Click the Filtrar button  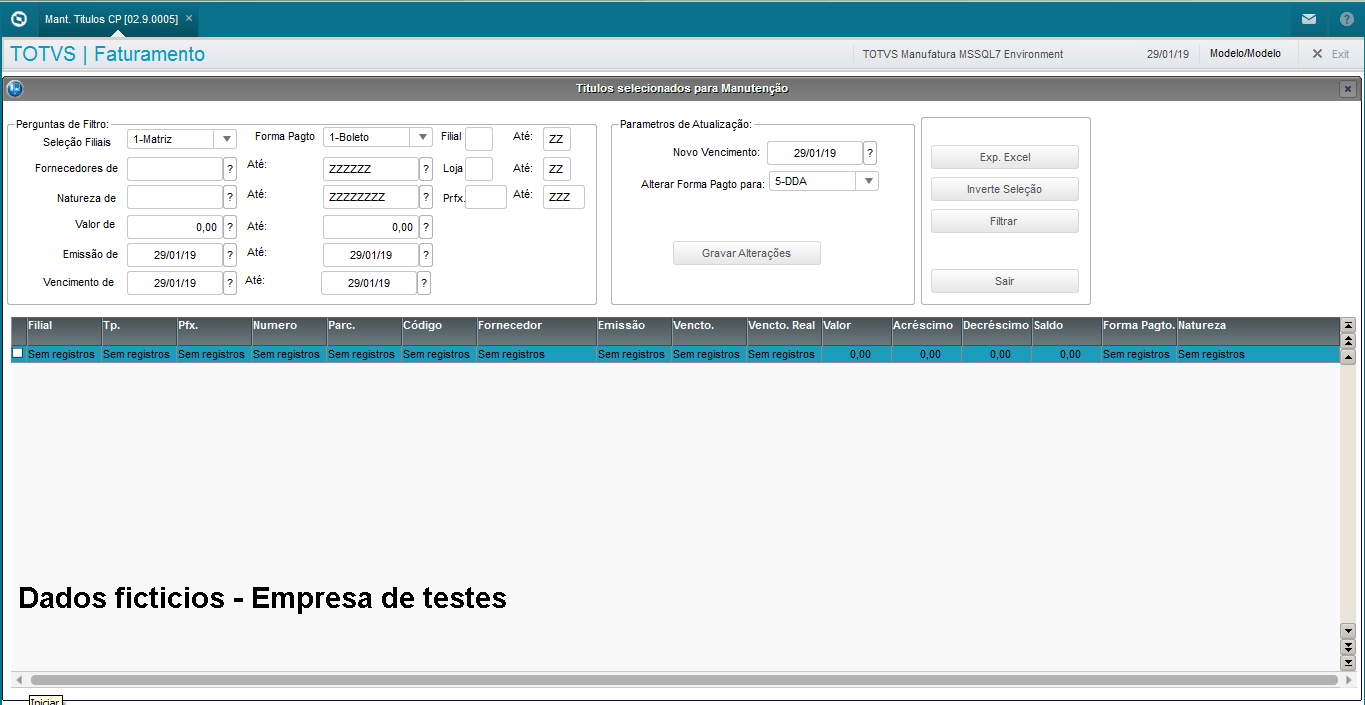1004,221
